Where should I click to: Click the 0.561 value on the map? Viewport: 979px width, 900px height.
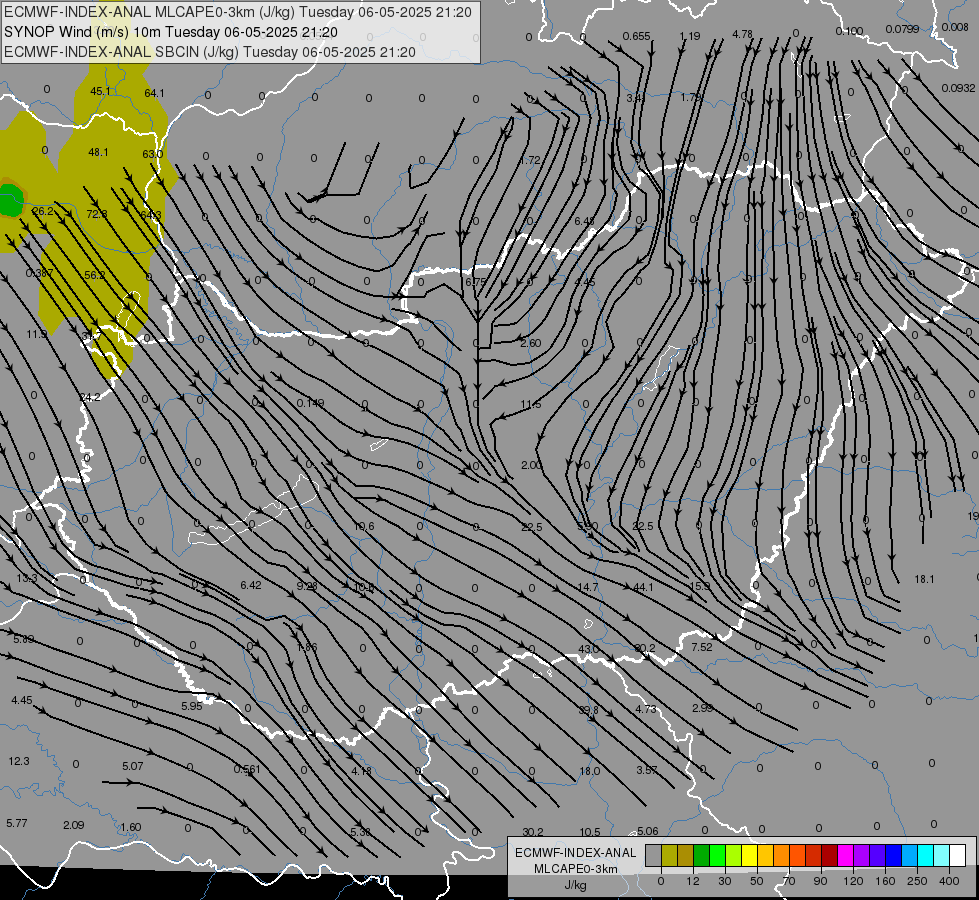(x=247, y=769)
